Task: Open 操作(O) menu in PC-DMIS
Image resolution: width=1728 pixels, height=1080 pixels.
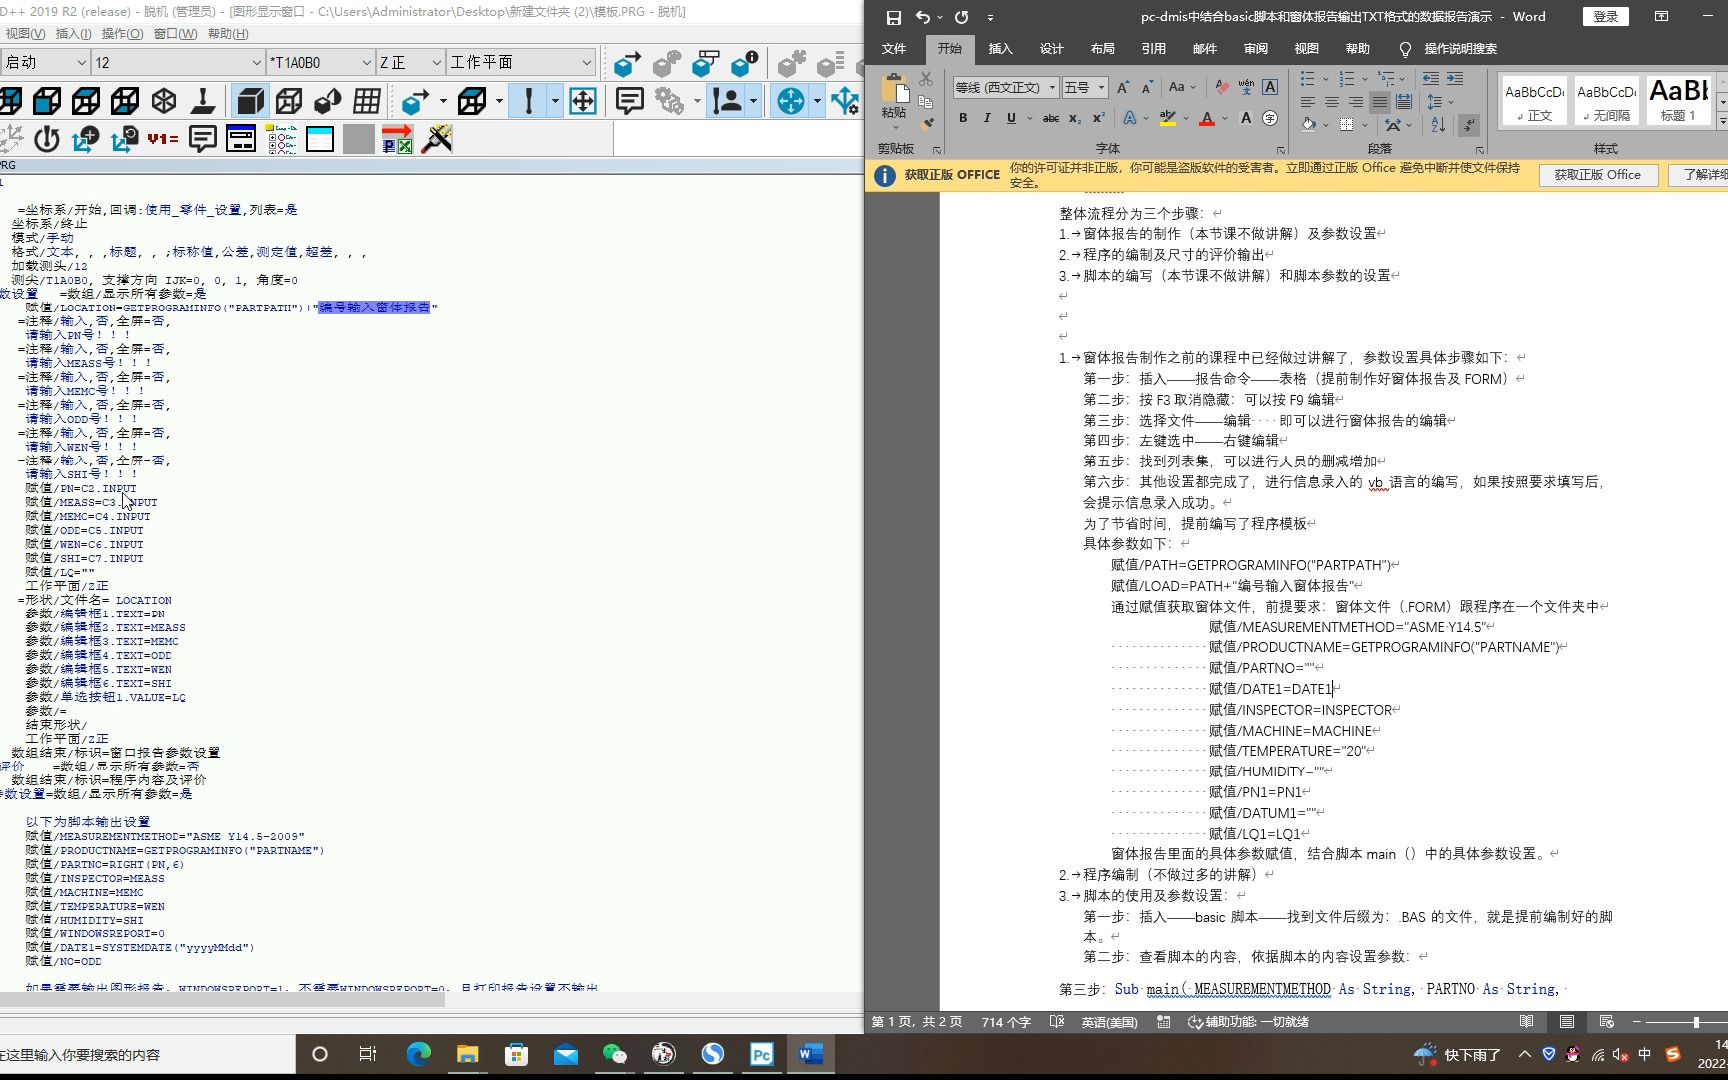Action: point(122,33)
